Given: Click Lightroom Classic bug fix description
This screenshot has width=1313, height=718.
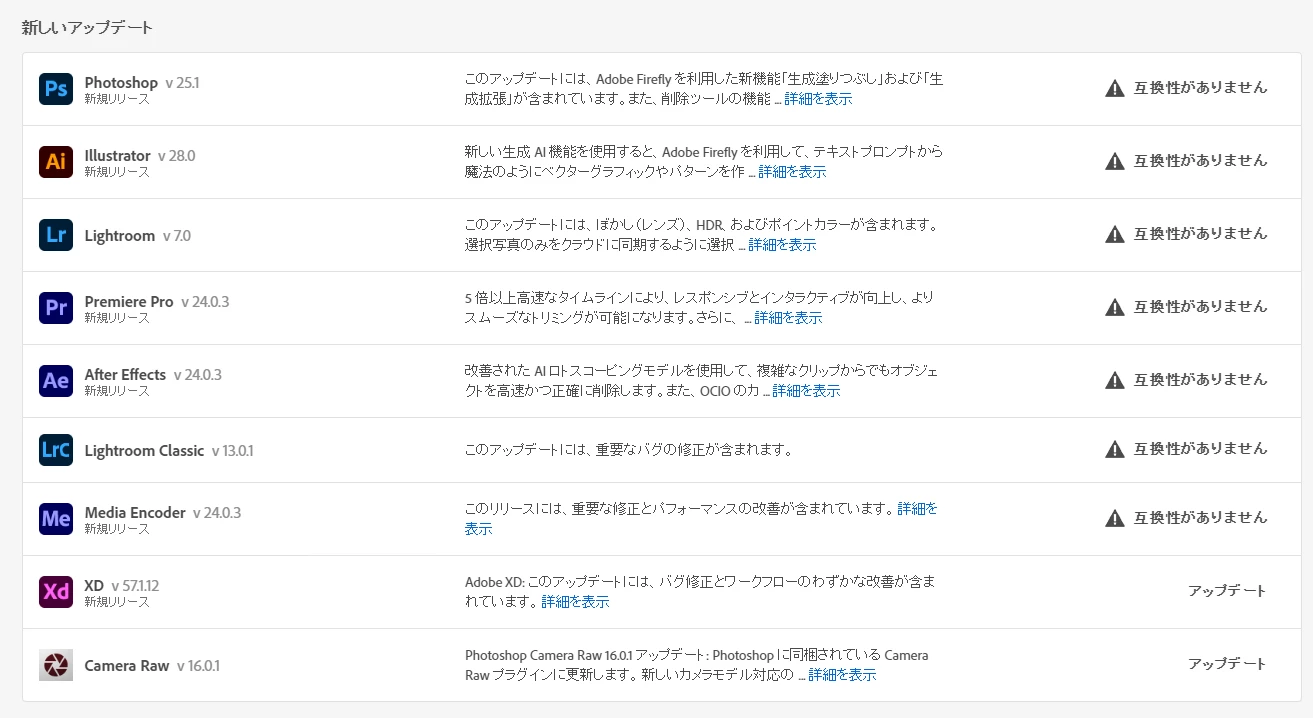Looking at the screenshot, I should [629, 450].
